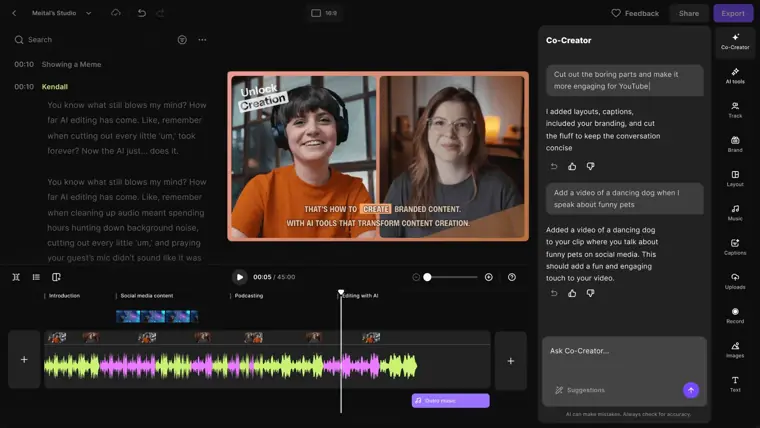
Task: Select the Showing a Meme transcript heading
Action: [71, 64]
